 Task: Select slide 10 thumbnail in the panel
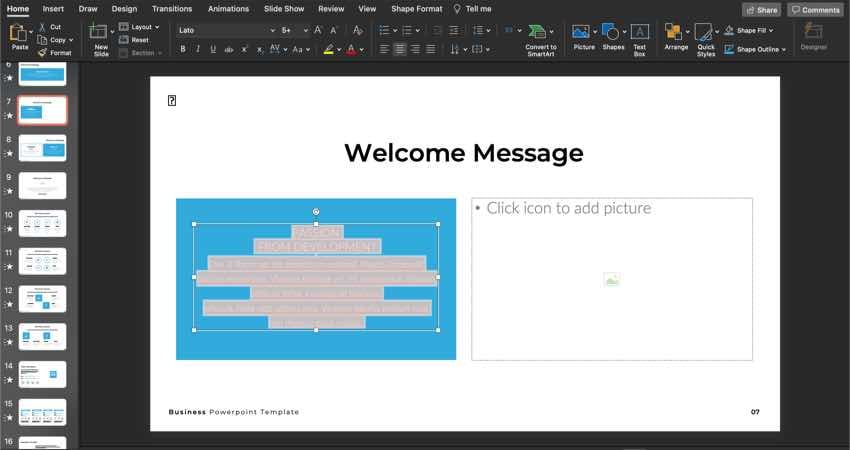pos(42,223)
